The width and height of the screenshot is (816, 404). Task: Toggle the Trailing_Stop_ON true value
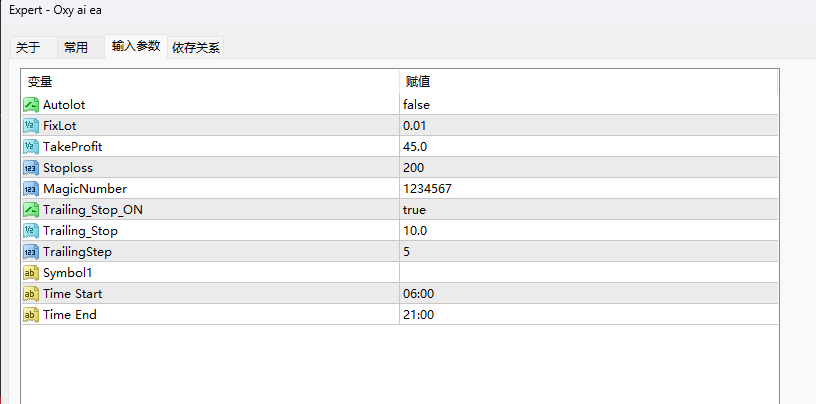pos(415,210)
